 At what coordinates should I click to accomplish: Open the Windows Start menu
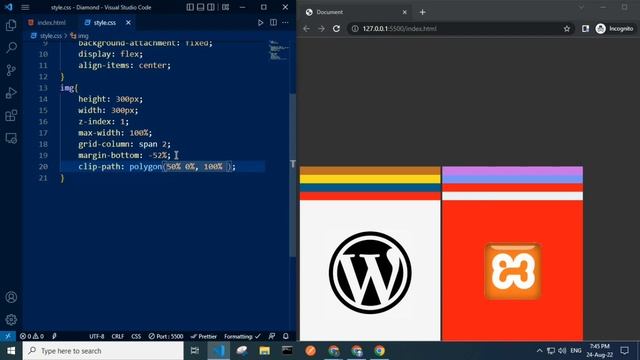tap(11, 351)
